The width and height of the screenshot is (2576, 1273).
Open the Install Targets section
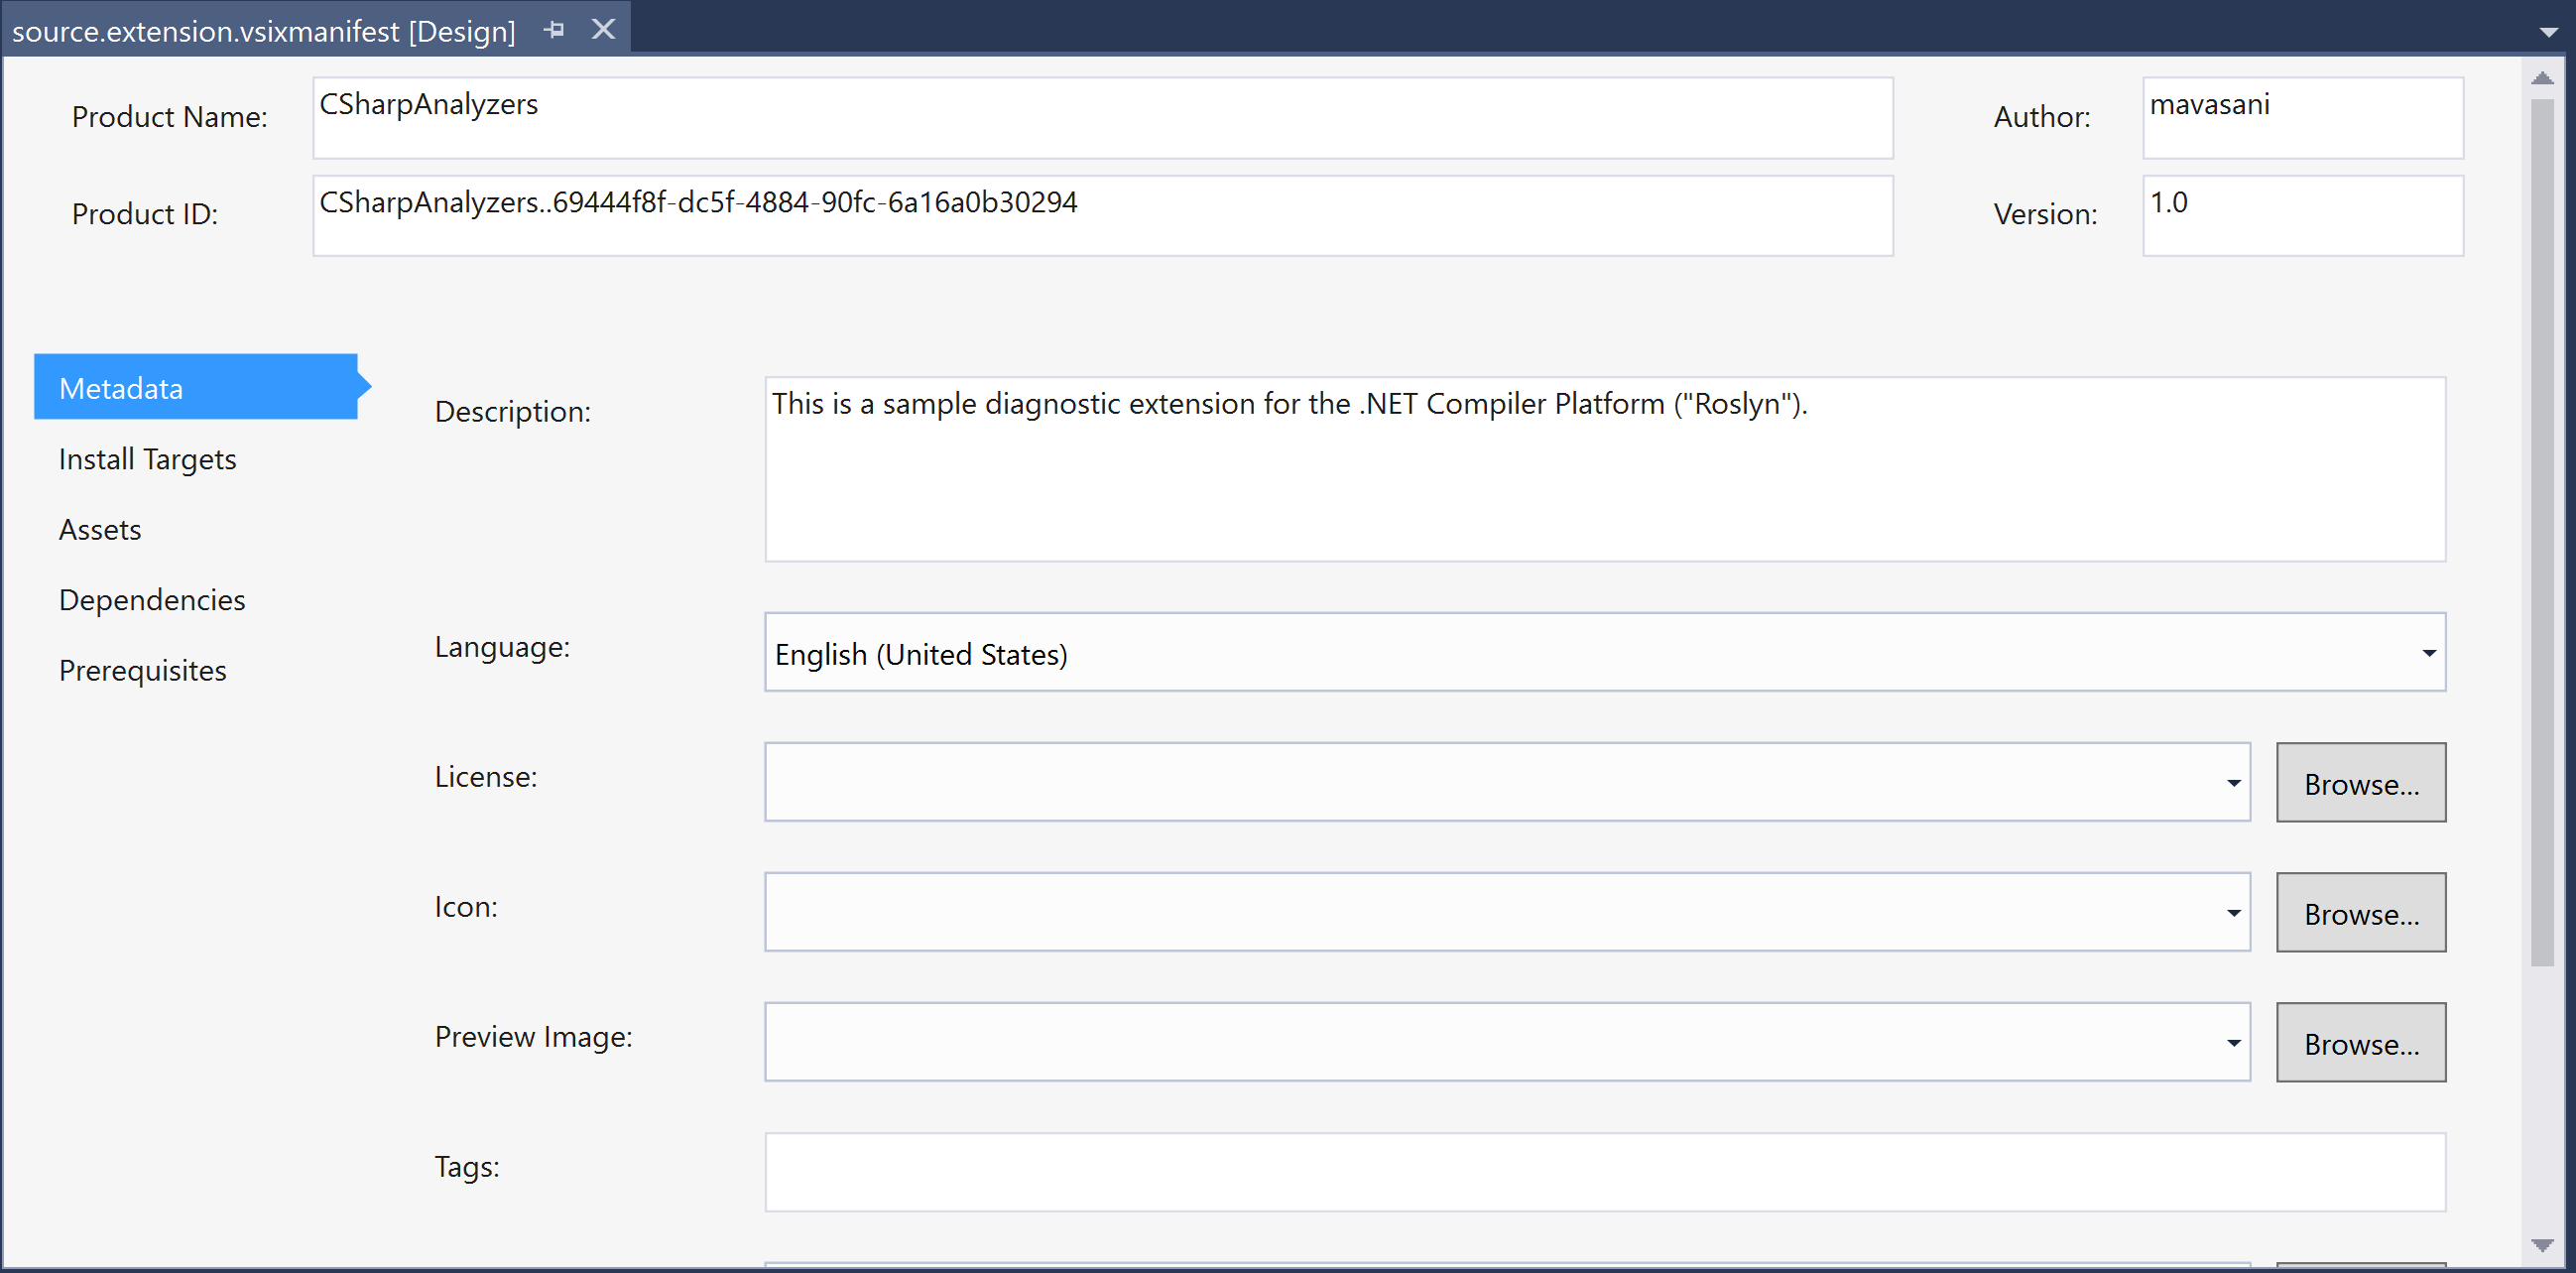tap(147, 459)
